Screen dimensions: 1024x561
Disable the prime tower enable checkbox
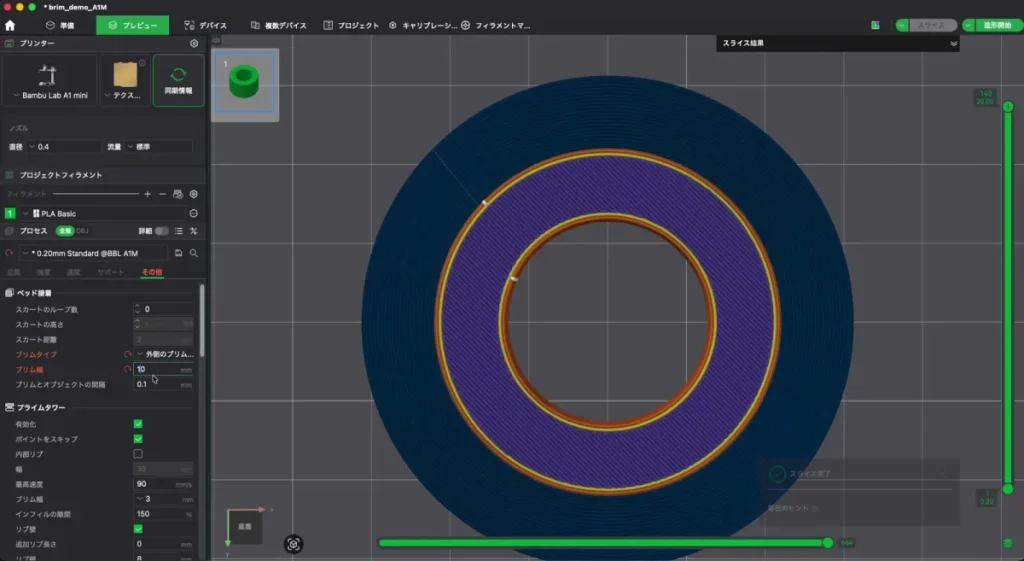138,424
